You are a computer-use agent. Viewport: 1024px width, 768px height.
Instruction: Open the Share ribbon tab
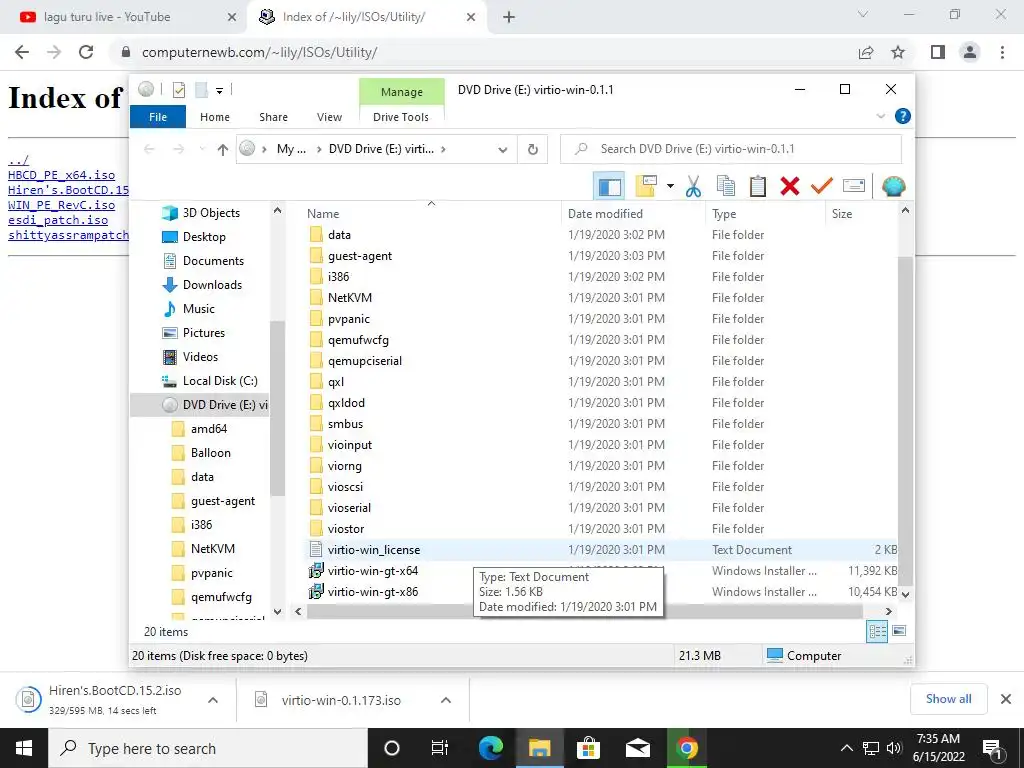click(273, 117)
